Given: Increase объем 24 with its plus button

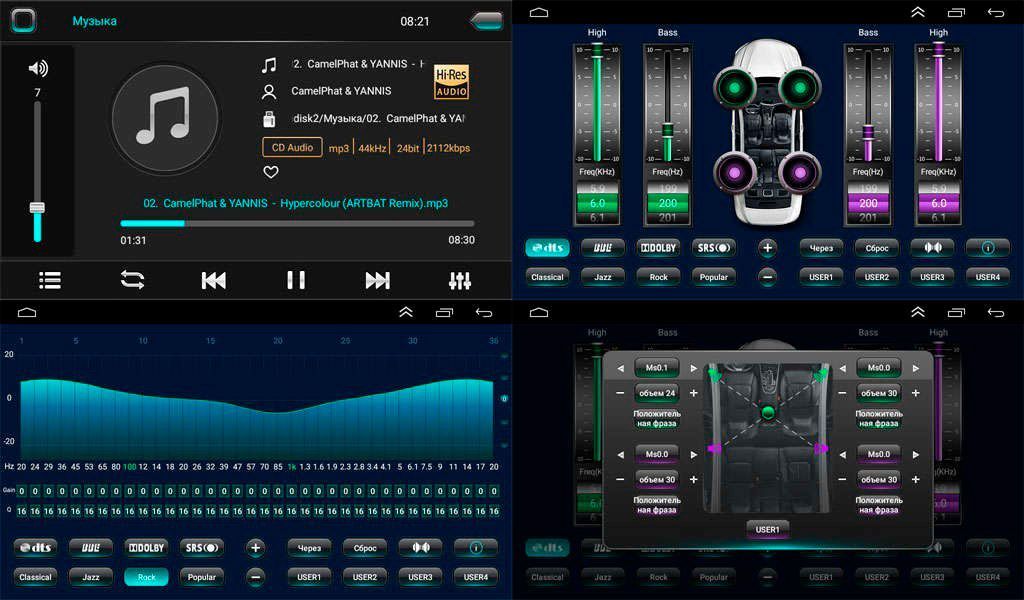Looking at the screenshot, I should pos(694,393).
